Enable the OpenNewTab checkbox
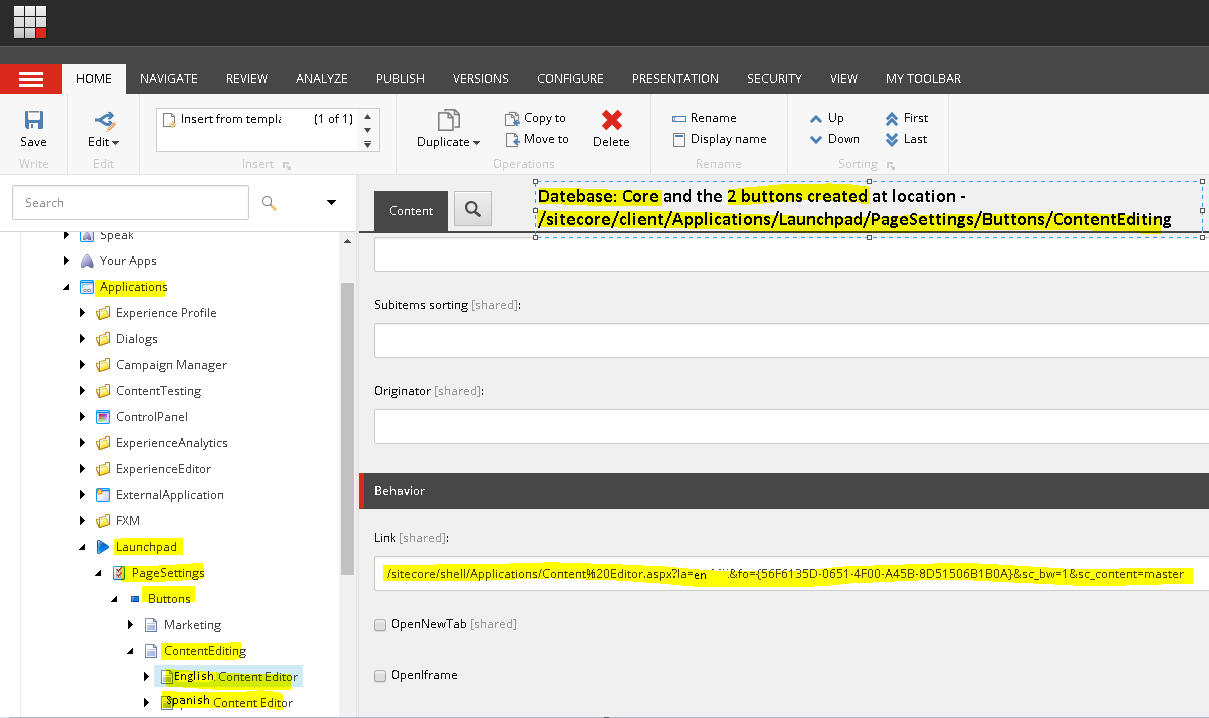Screen dimensions: 1209x718 pyautogui.click(x=380, y=625)
